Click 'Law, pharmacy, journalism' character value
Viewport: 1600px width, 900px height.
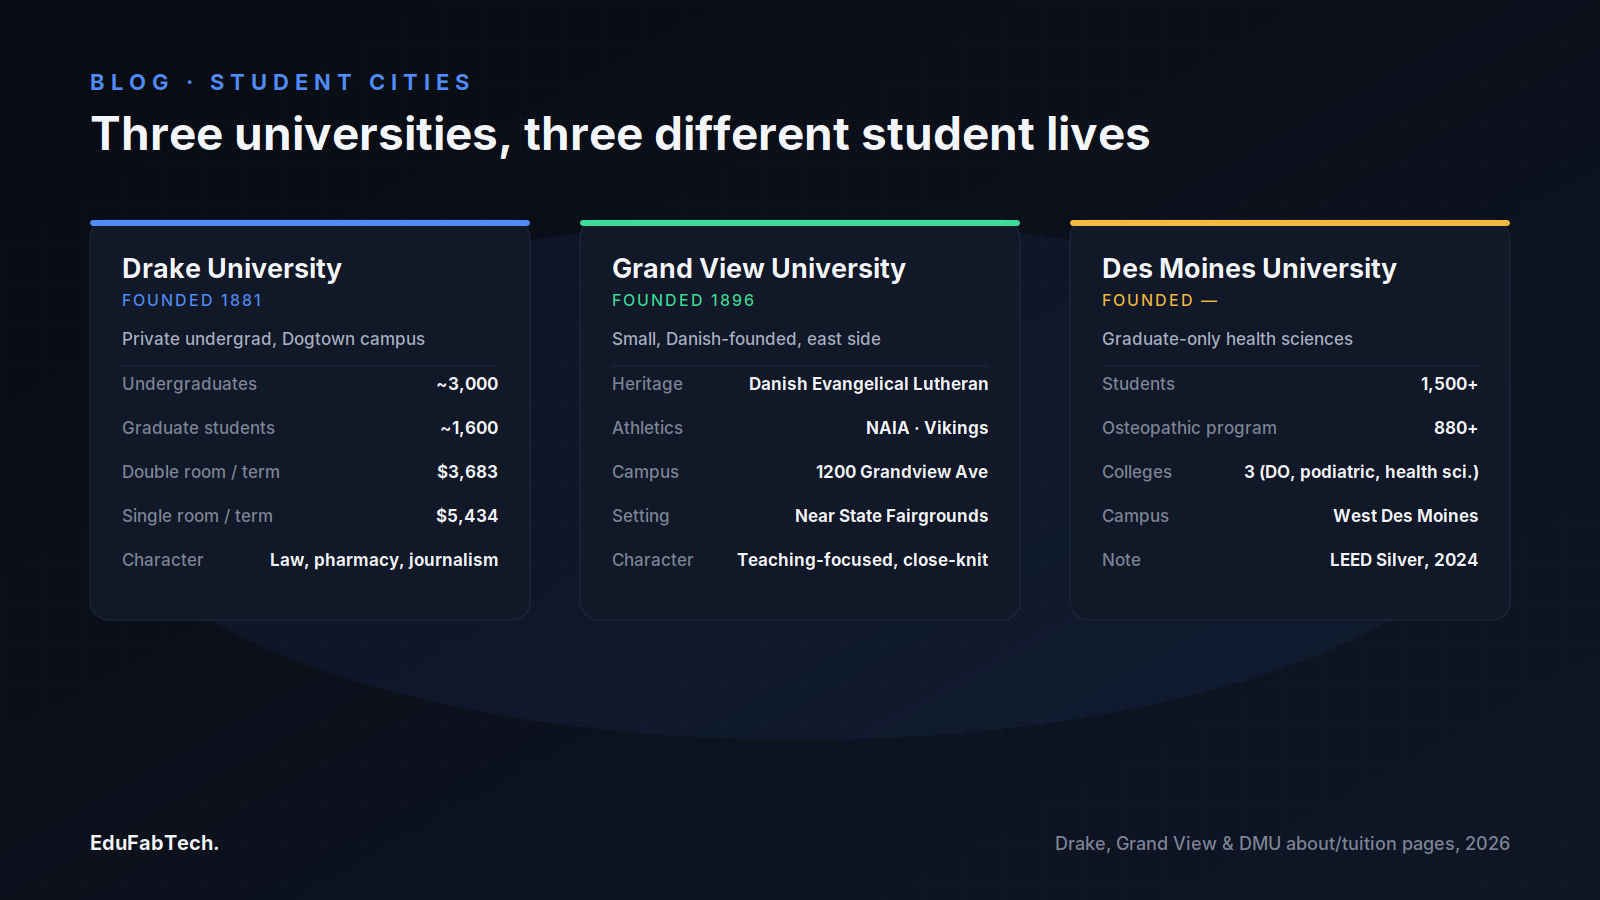384,560
